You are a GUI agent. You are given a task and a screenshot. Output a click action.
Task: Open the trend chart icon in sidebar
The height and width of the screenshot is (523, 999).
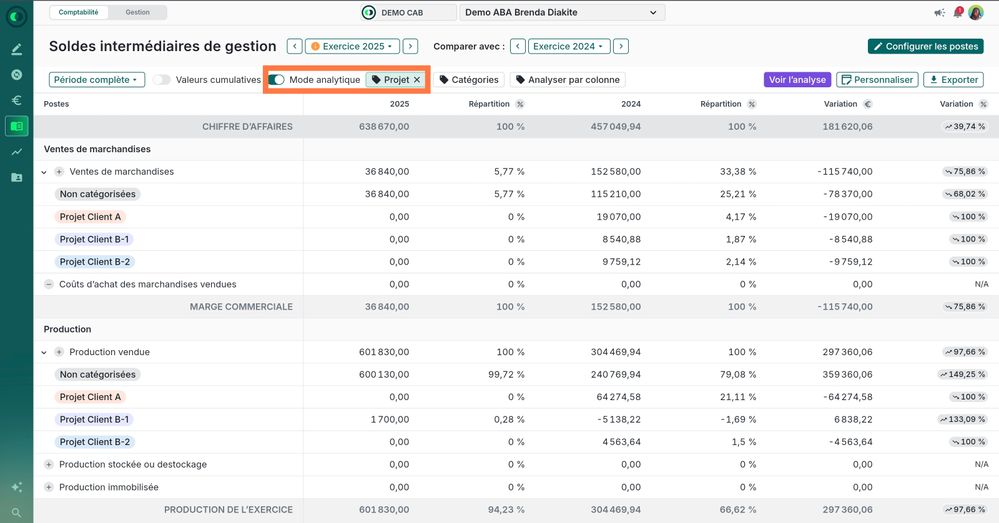[17, 152]
